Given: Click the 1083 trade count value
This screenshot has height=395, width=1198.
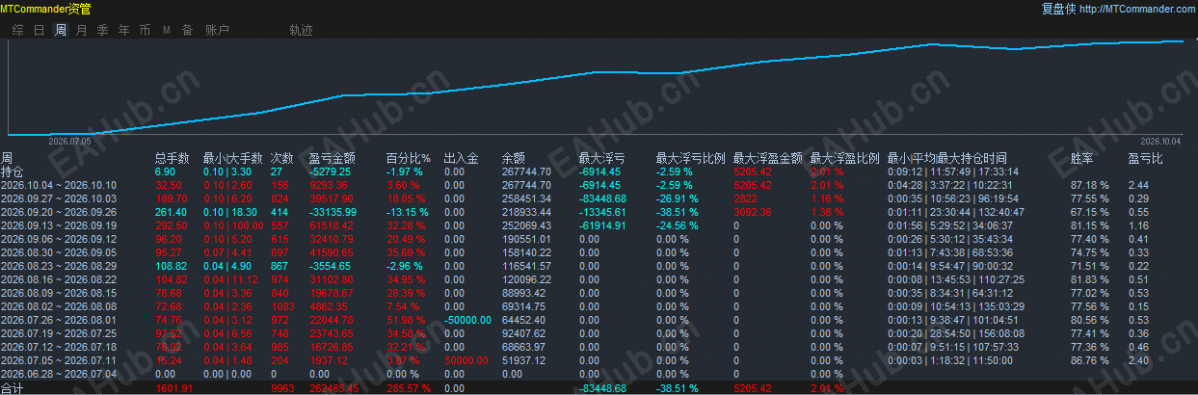Looking at the screenshot, I should click(x=282, y=306).
